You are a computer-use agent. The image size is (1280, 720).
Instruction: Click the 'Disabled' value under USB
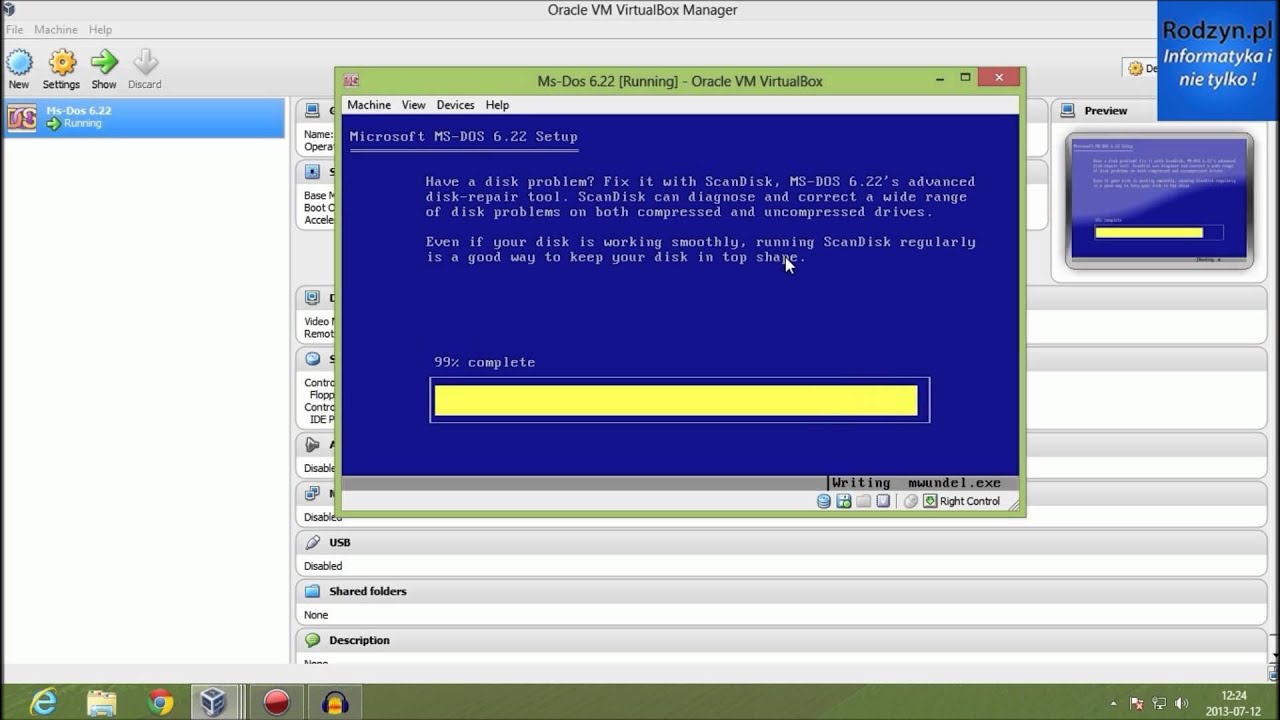323,566
